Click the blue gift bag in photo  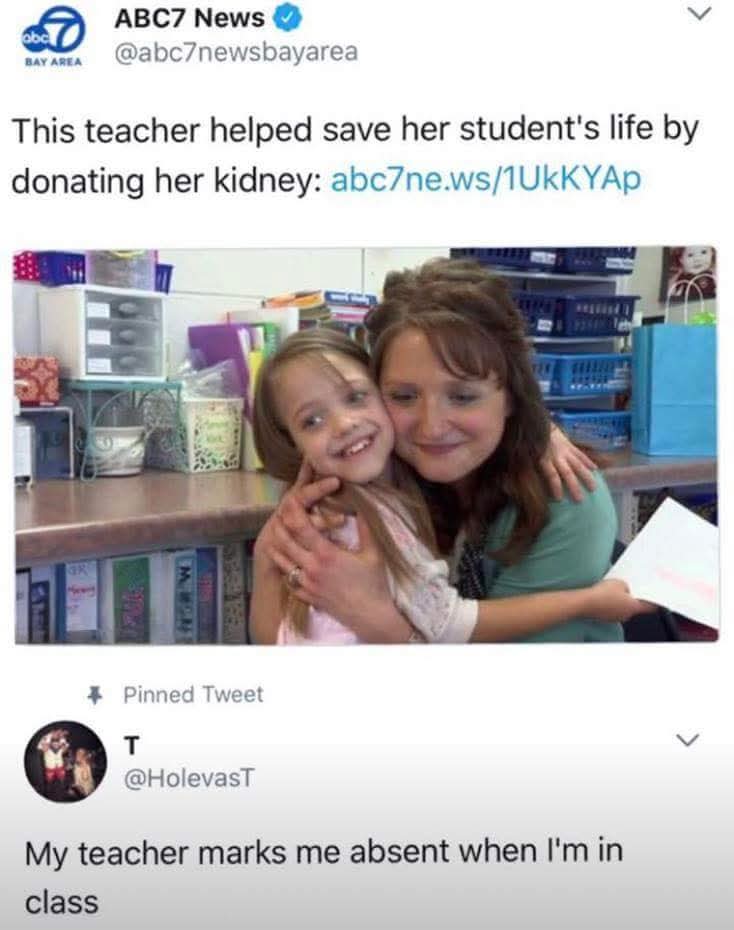point(674,389)
